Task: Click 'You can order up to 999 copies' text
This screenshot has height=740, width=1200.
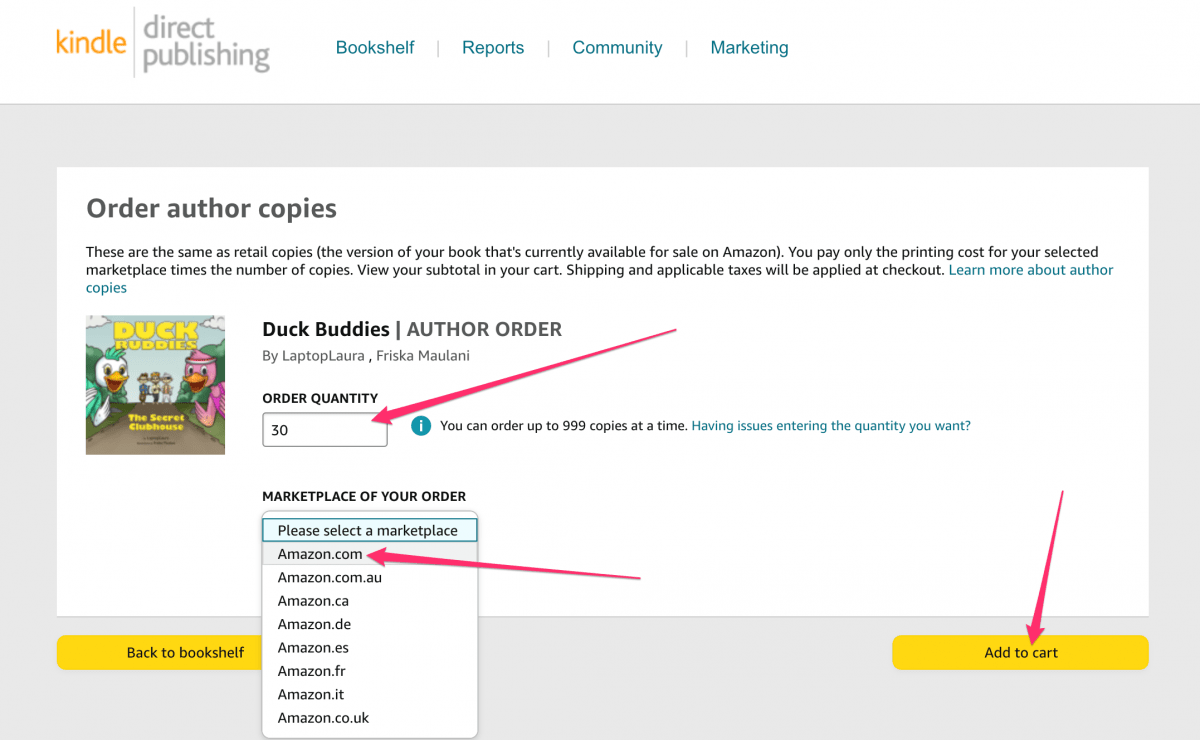Action: click(x=564, y=426)
